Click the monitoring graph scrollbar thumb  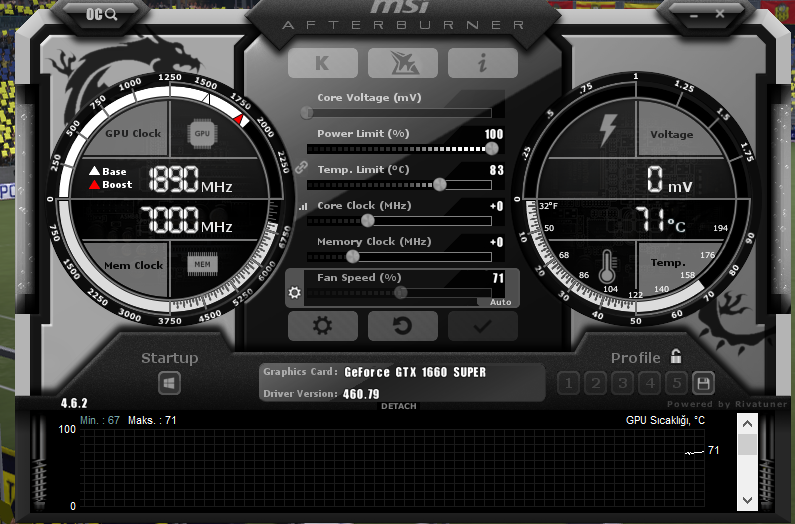coord(747,444)
